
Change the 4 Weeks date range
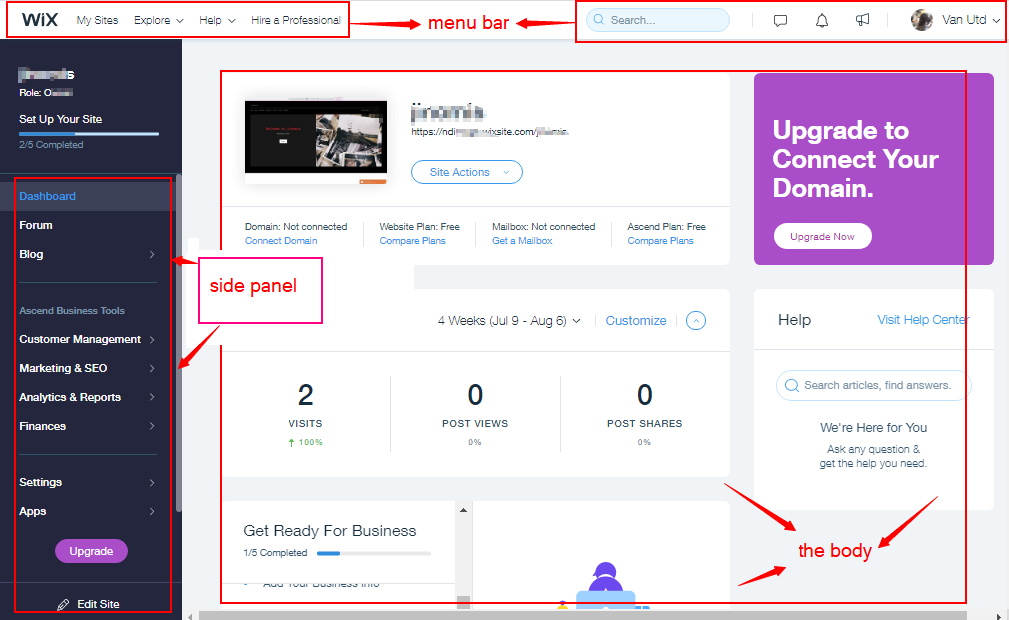click(x=509, y=321)
